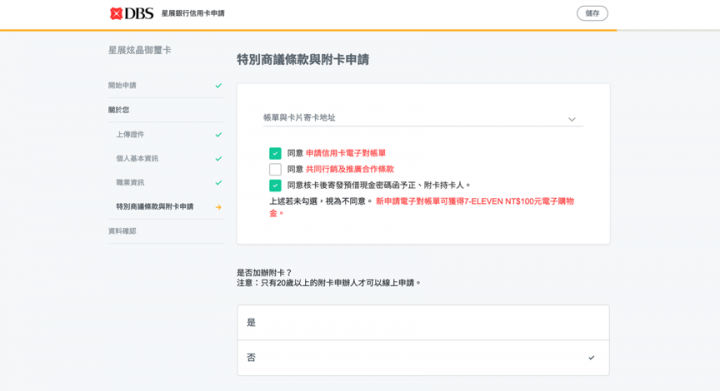Image resolution: width=720 pixels, height=391 pixels.
Task: Click the 星展炫晶御璽卡 card name text
Action: point(140,50)
